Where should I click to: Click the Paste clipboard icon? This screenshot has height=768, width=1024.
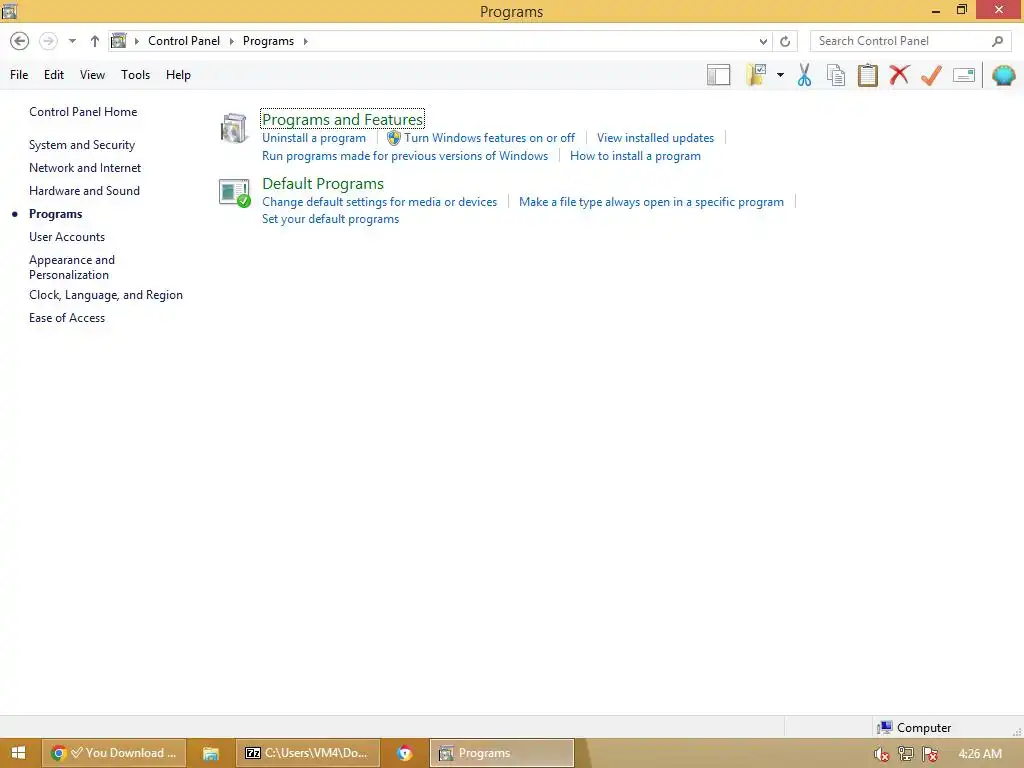(867, 75)
